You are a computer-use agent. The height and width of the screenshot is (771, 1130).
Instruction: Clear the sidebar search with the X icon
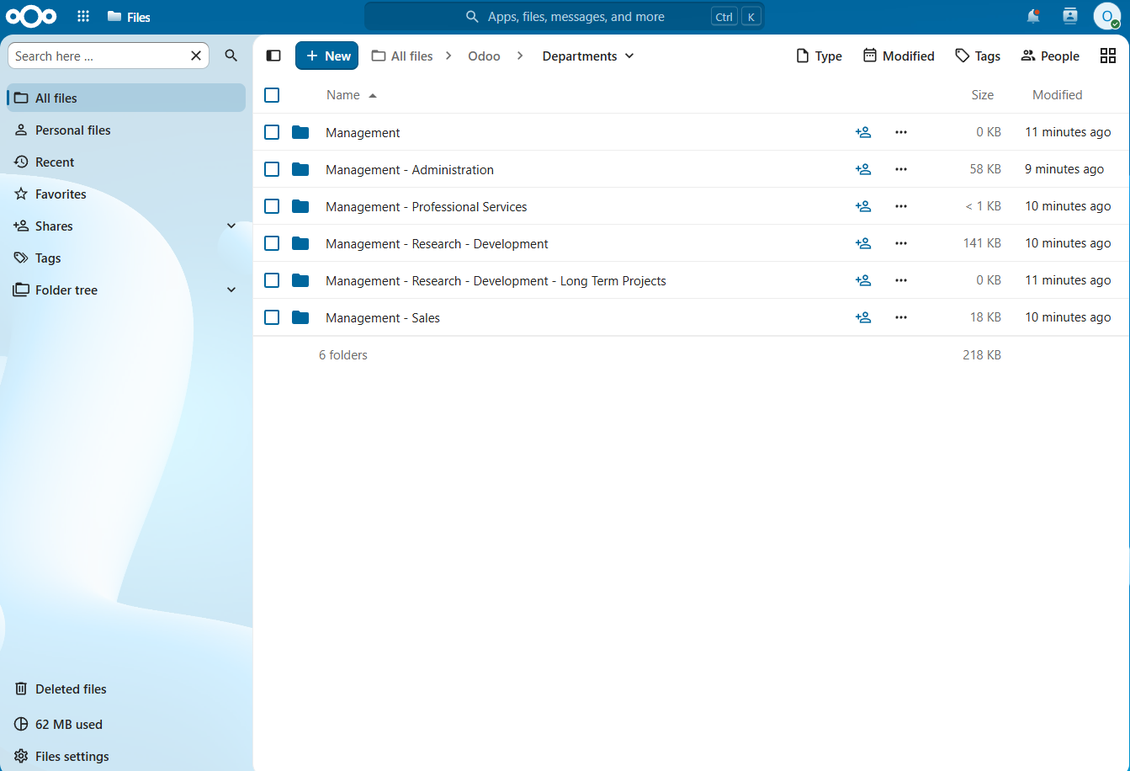coord(195,55)
